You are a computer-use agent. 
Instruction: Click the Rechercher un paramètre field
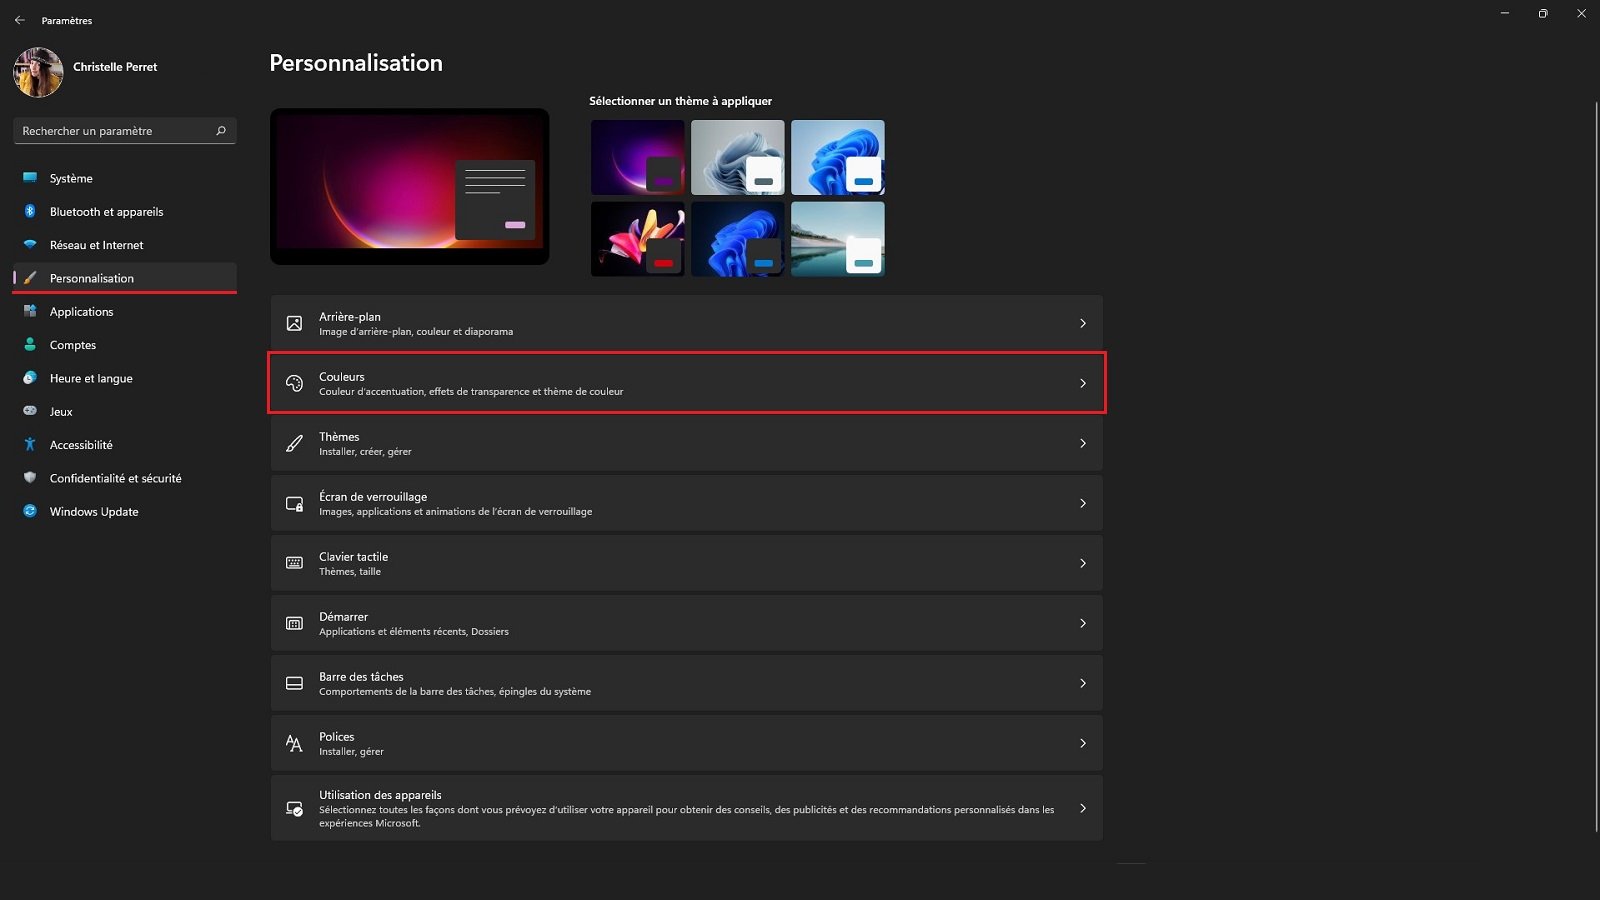click(115, 131)
